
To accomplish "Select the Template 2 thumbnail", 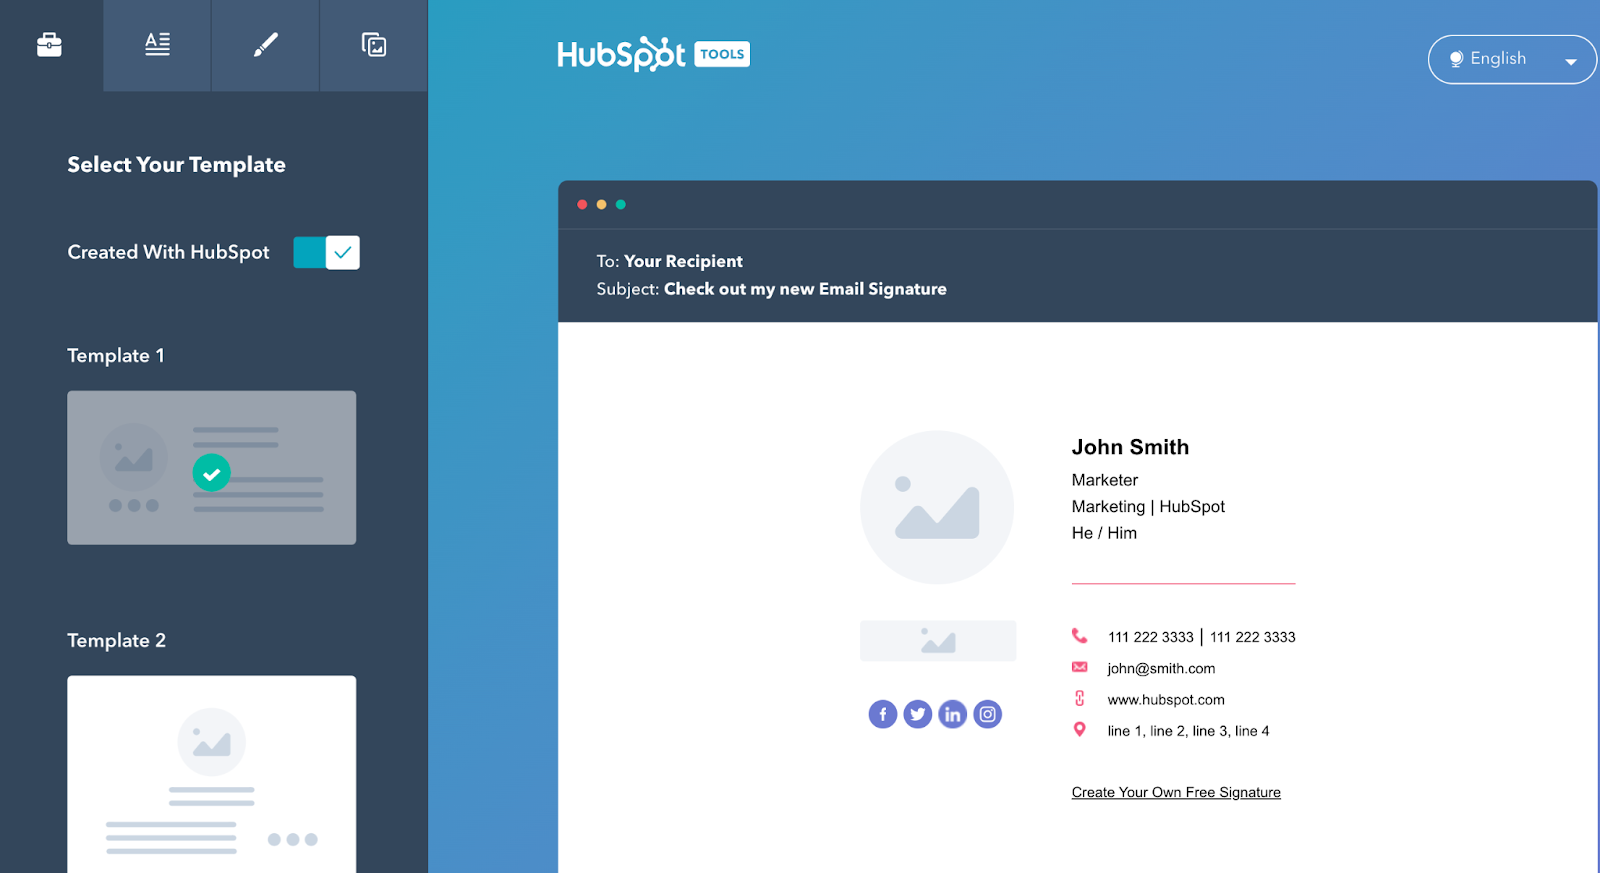I will pyautogui.click(x=211, y=774).
